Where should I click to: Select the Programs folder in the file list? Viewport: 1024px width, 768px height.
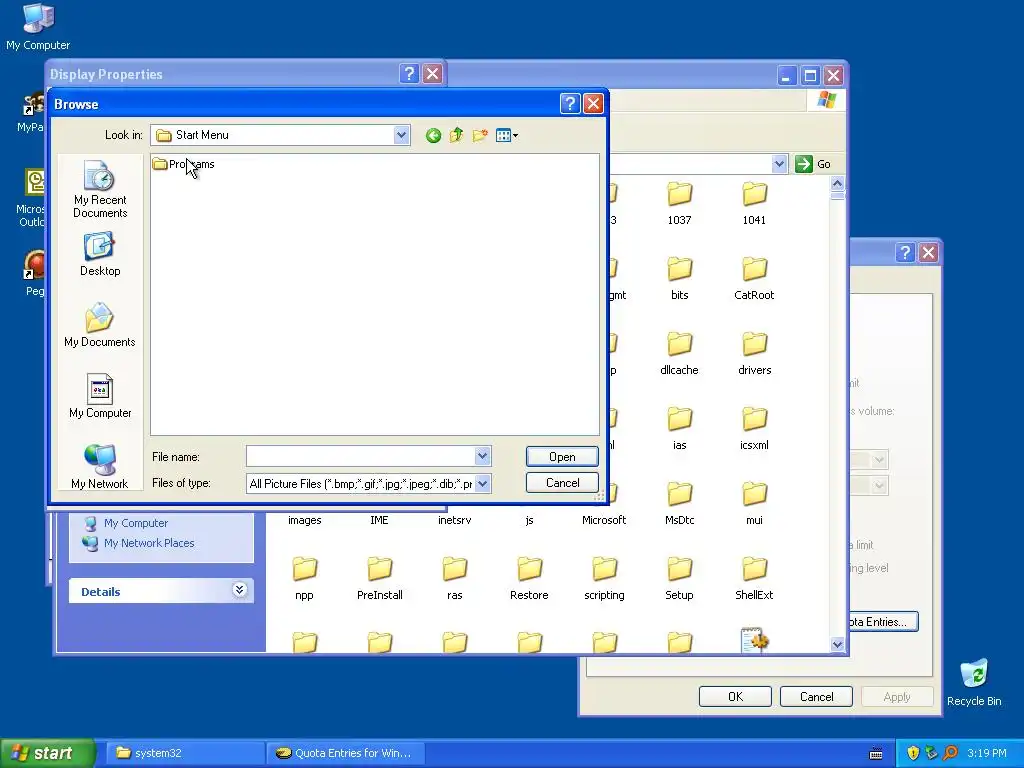tap(184, 164)
